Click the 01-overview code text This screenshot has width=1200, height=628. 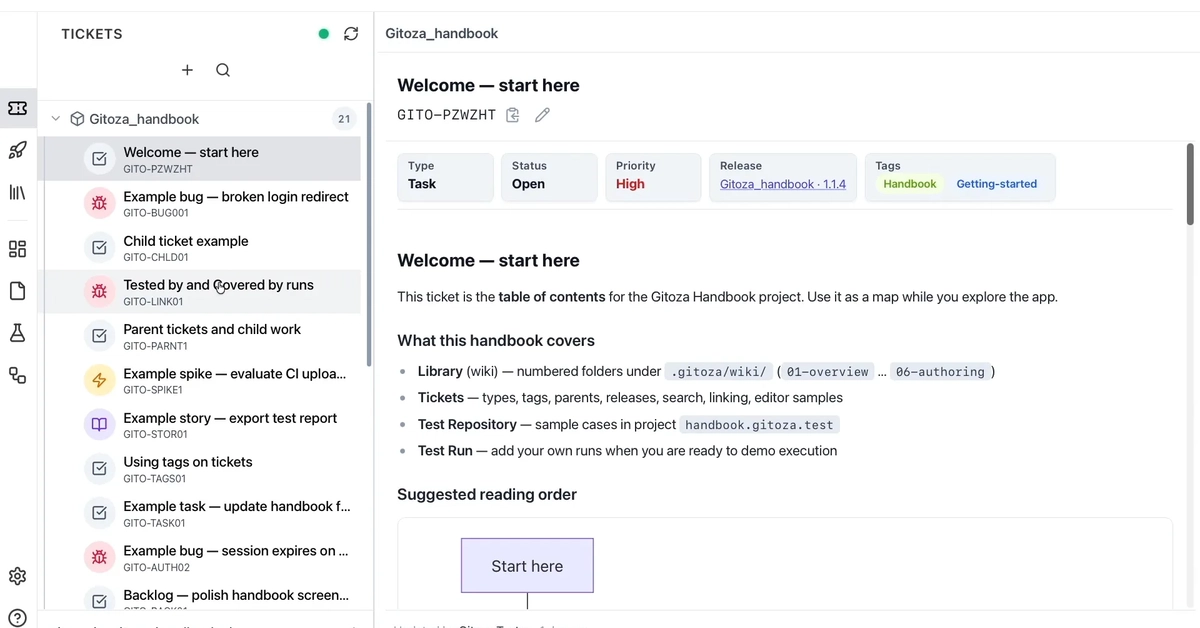point(827,372)
